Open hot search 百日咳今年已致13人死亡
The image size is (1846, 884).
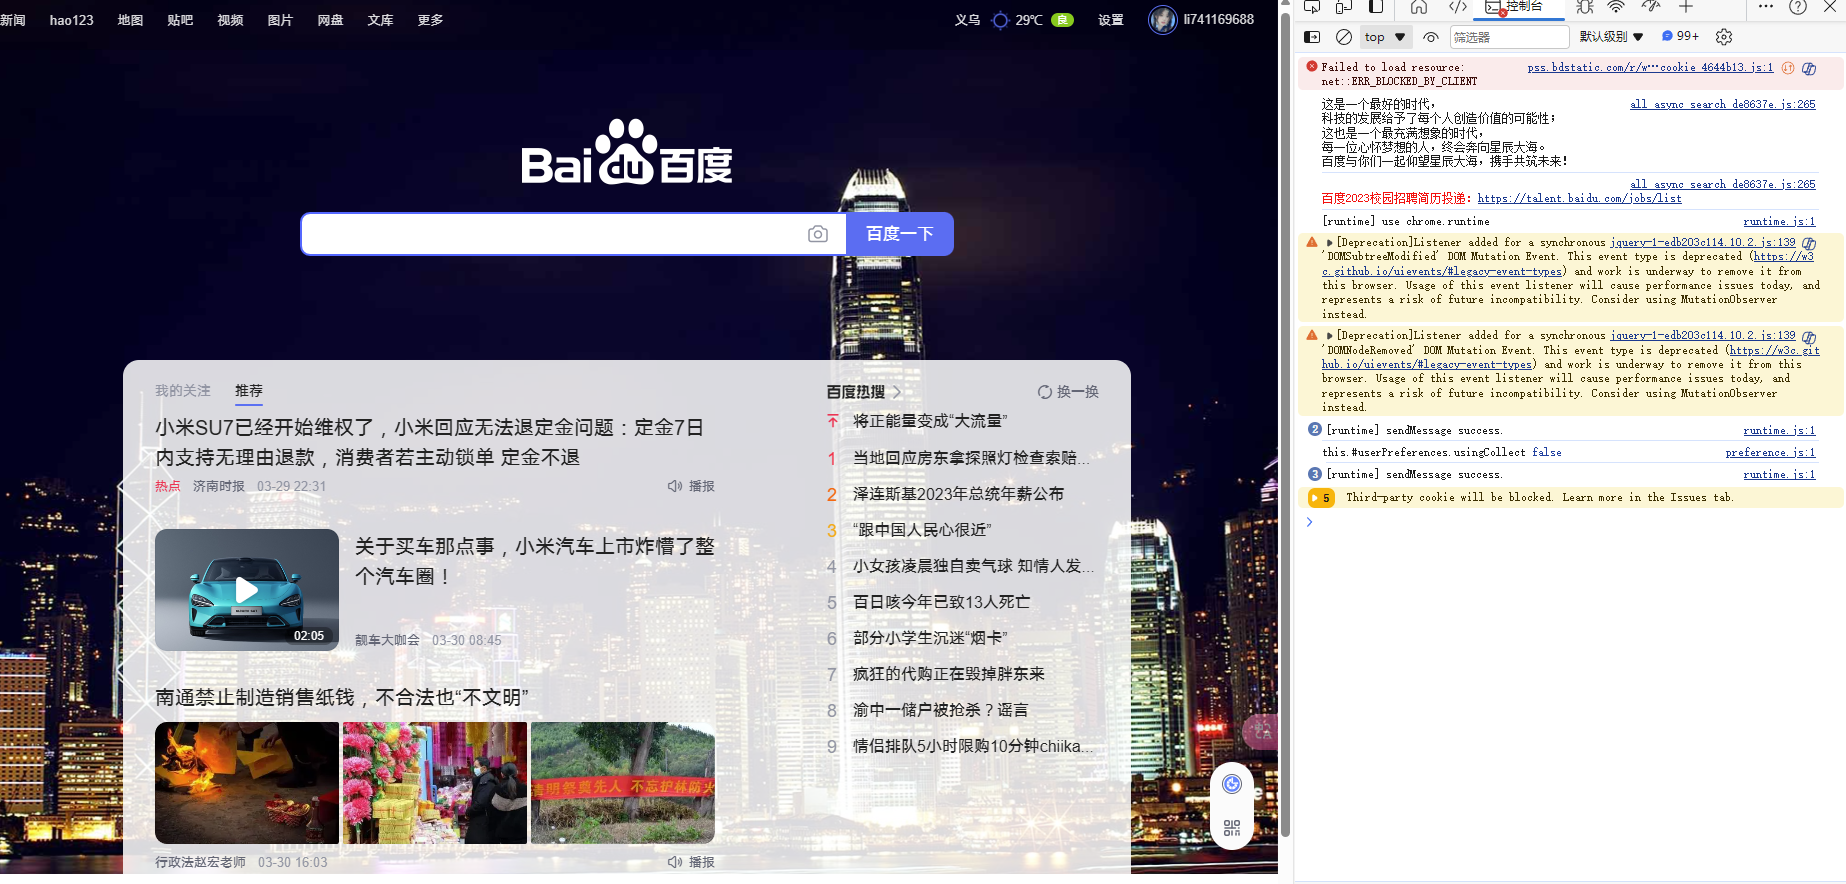click(x=941, y=602)
